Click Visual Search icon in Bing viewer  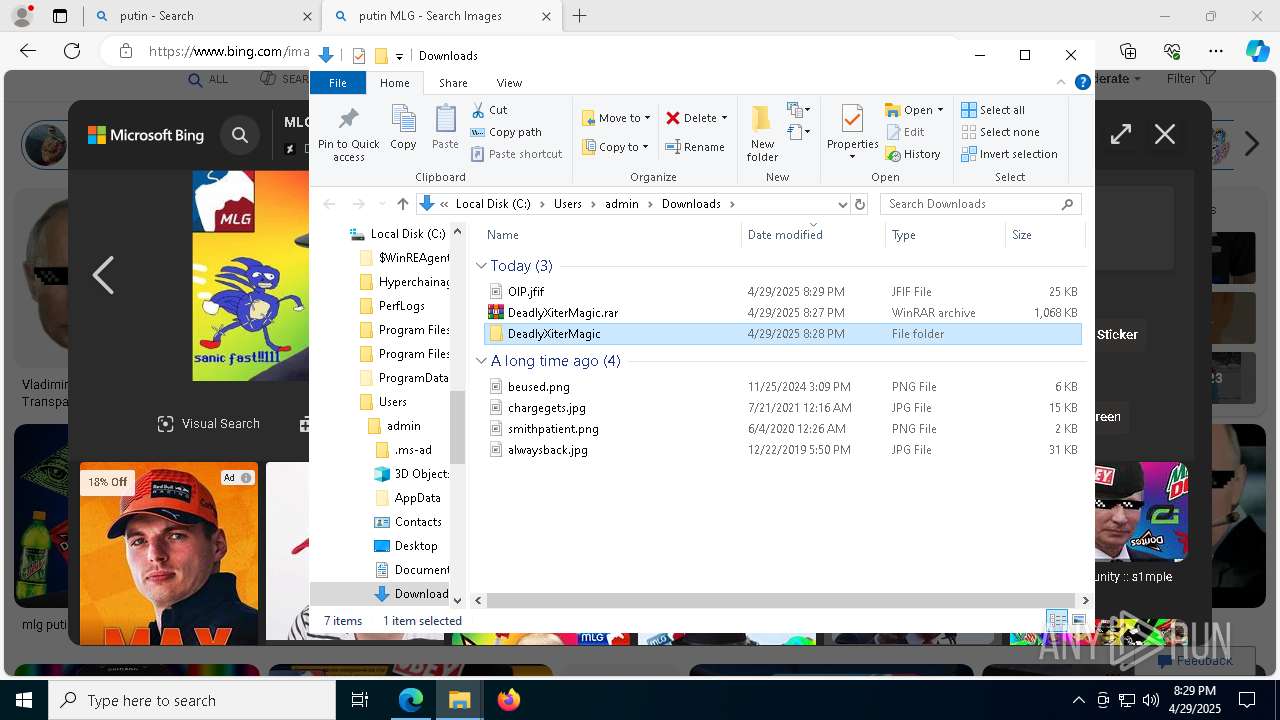tap(166, 424)
